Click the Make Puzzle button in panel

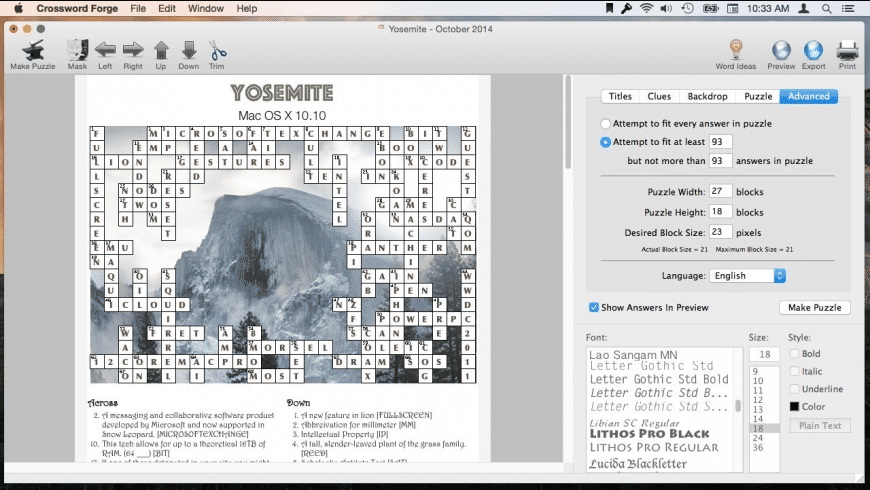[815, 307]
